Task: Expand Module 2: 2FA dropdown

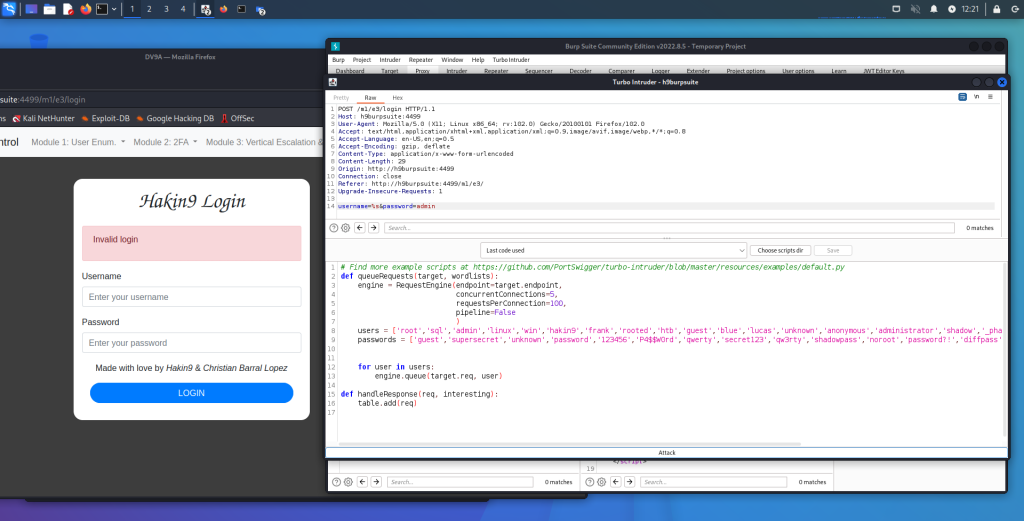Action: [x=165, y=142]
